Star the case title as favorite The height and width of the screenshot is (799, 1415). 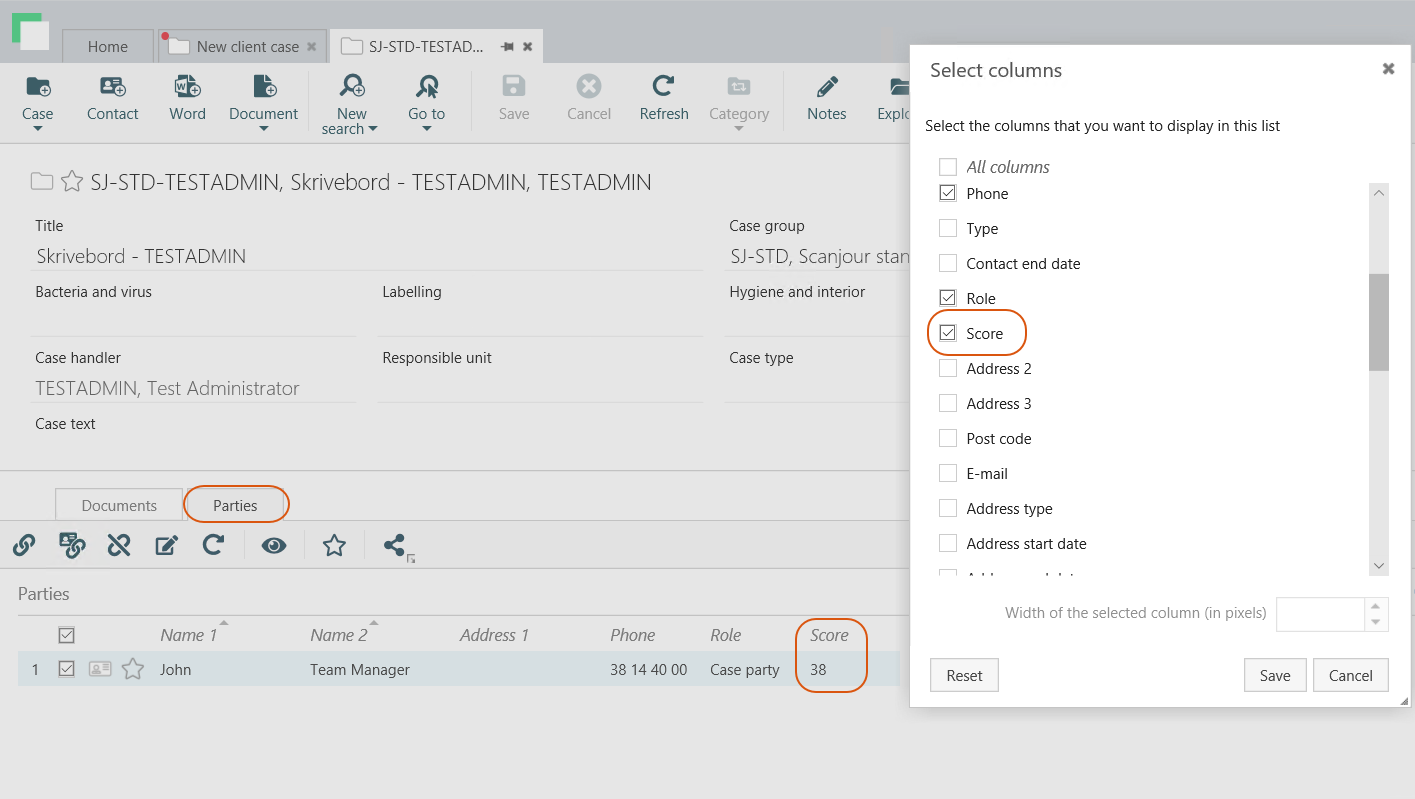(x=72, y=182)
